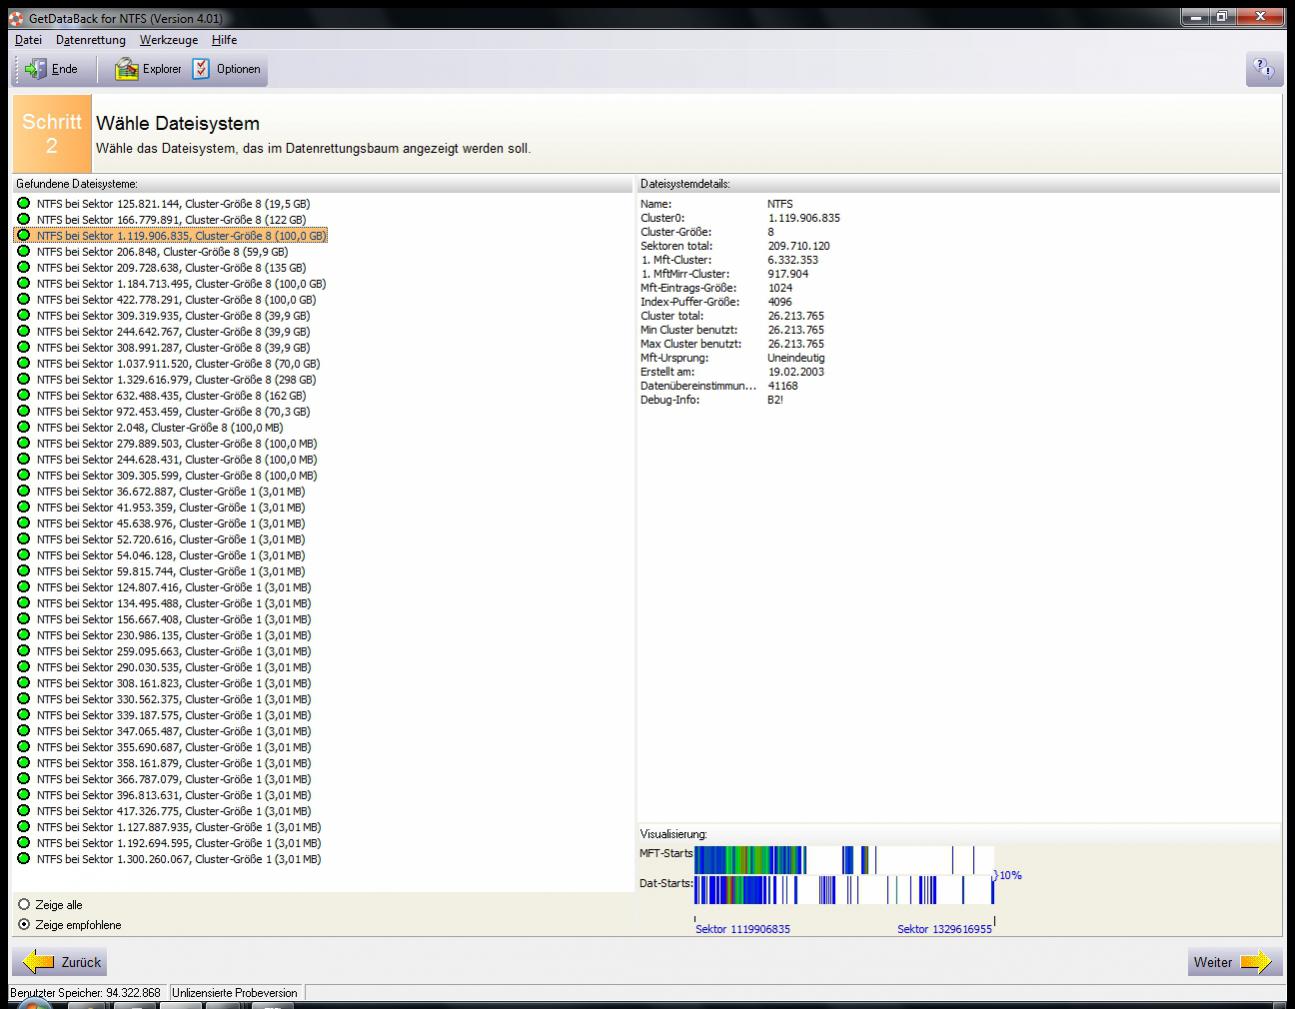Click green status icon for Sektor 41.953.359
Viewport: 1295px width, 1009px height.
tap(24, 508)
